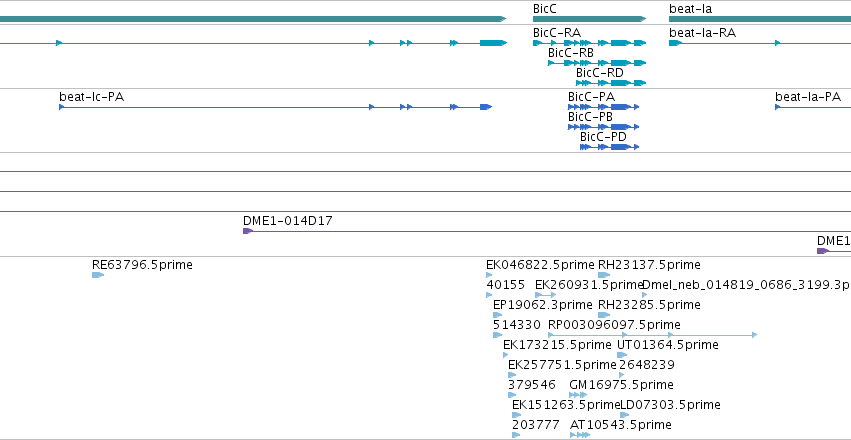851x440 pixels.
Task: Select the BicC-PA protein label
Action: [x=592, y=97]
